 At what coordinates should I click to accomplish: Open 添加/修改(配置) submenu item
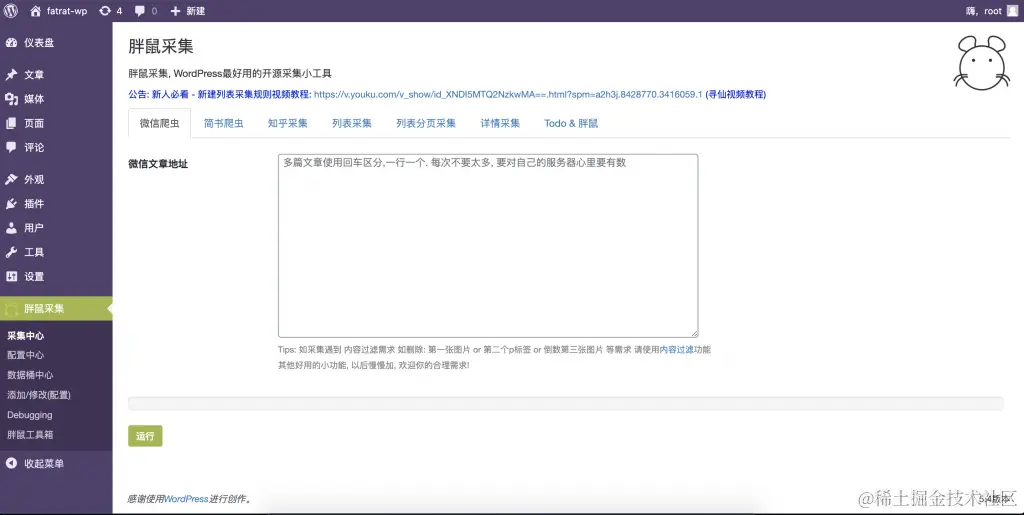pyautogui.click(x=39, y=395)
